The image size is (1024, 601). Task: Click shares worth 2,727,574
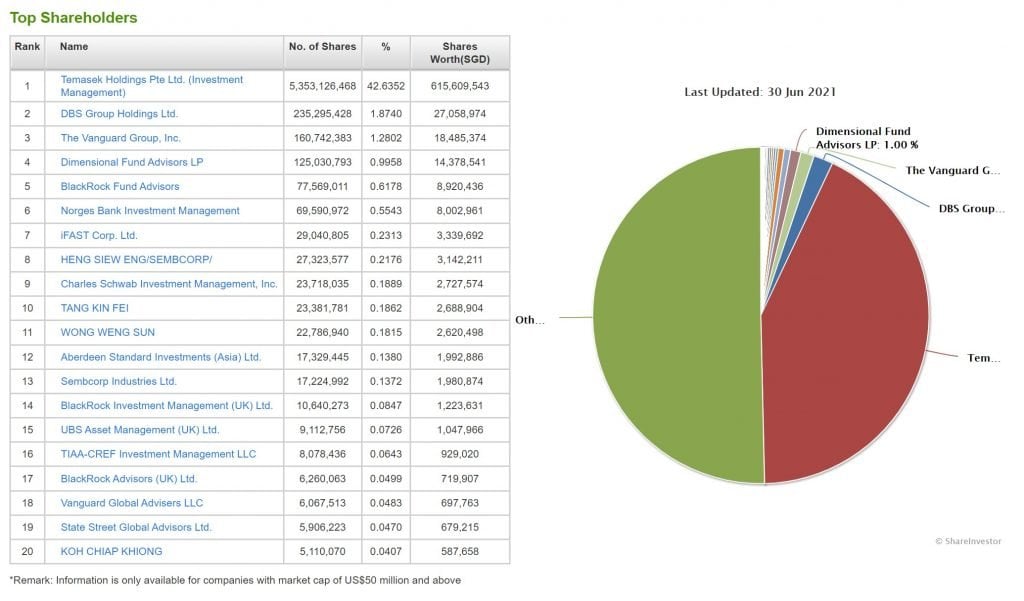(460, 284)
